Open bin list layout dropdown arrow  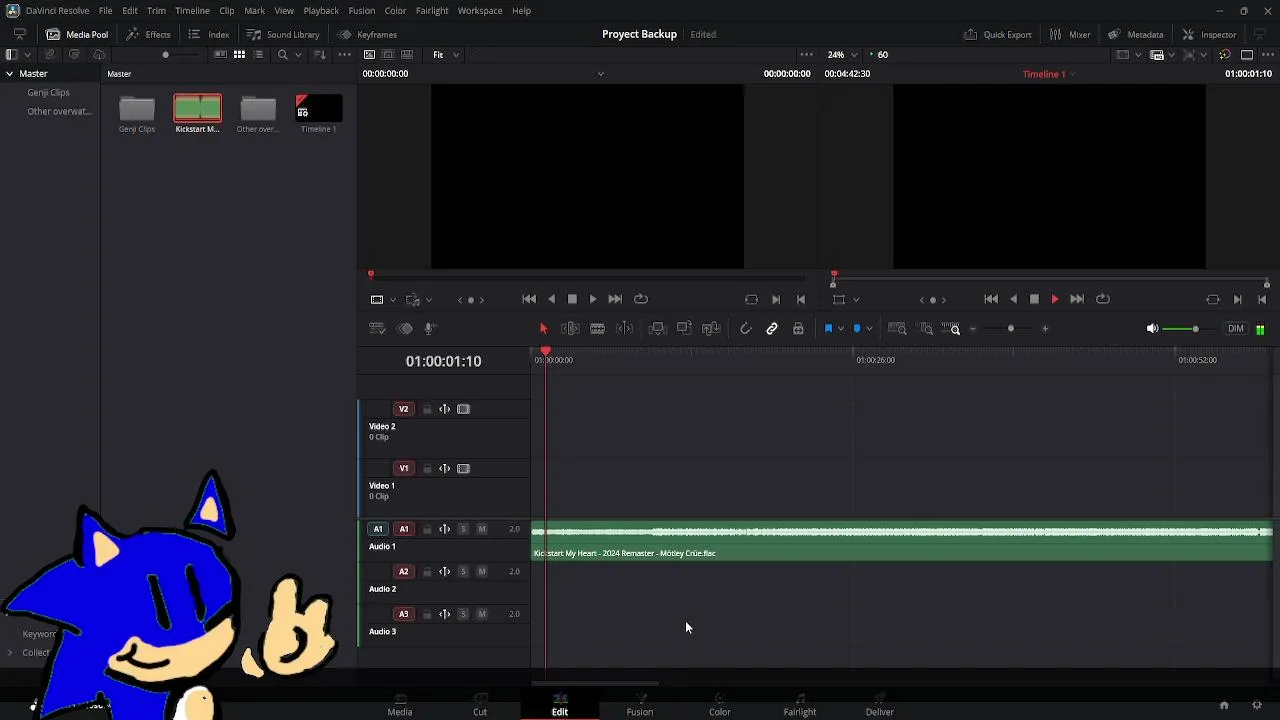point(27,55)
